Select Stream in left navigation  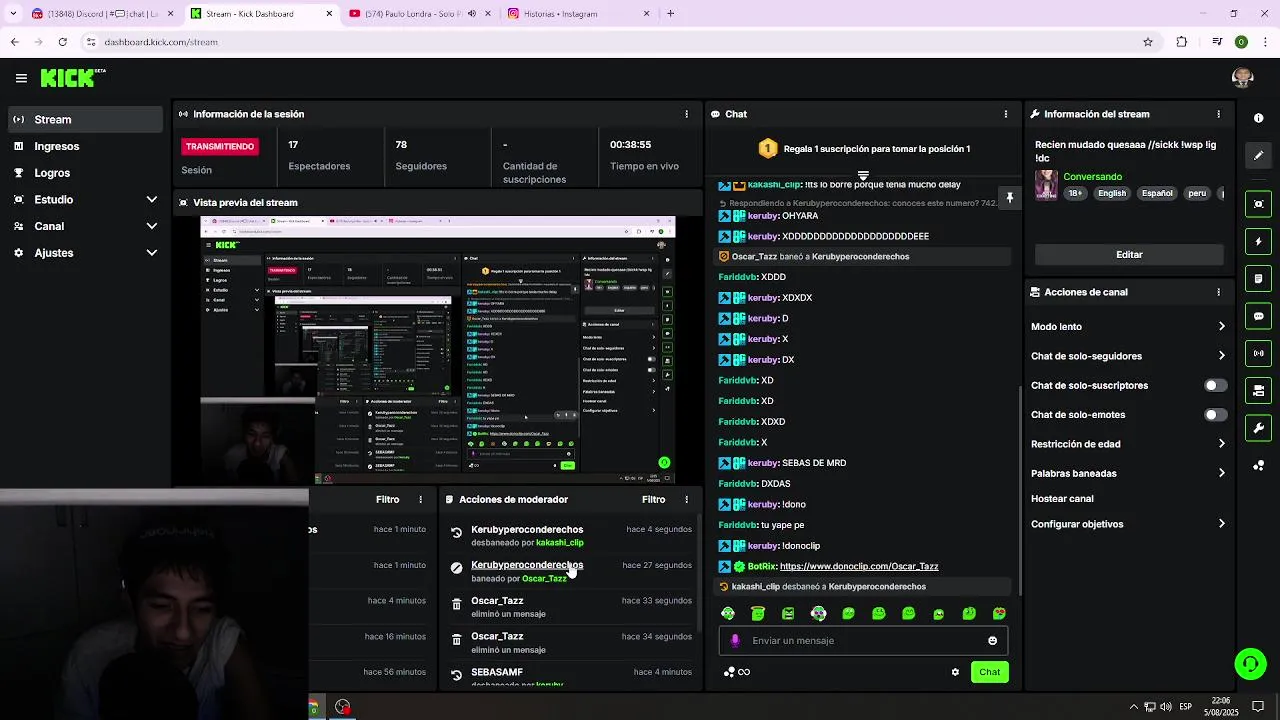[x=85, y=119]
